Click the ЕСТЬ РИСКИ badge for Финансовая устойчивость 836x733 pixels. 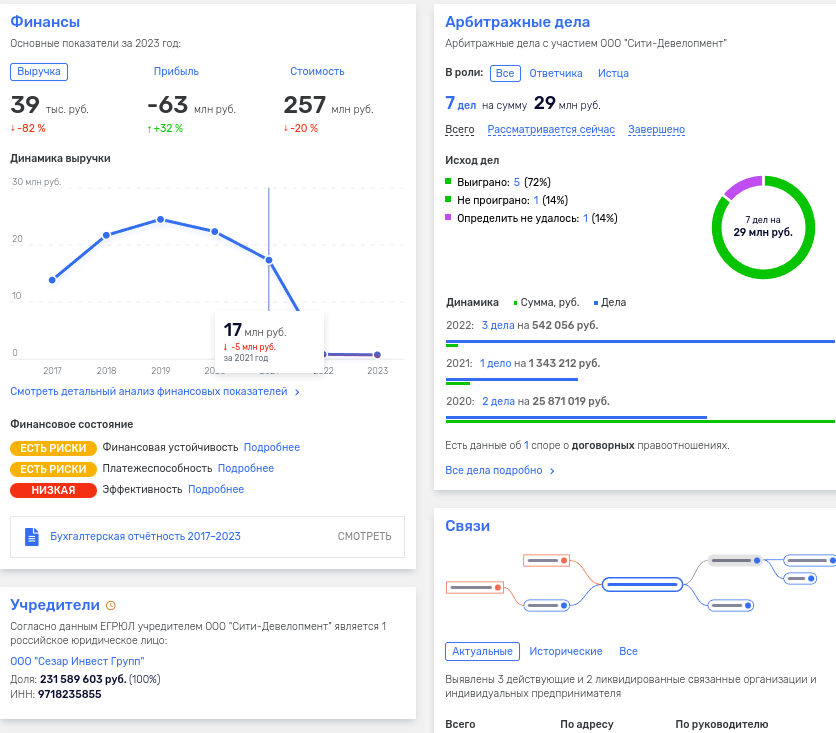(53, 448)
